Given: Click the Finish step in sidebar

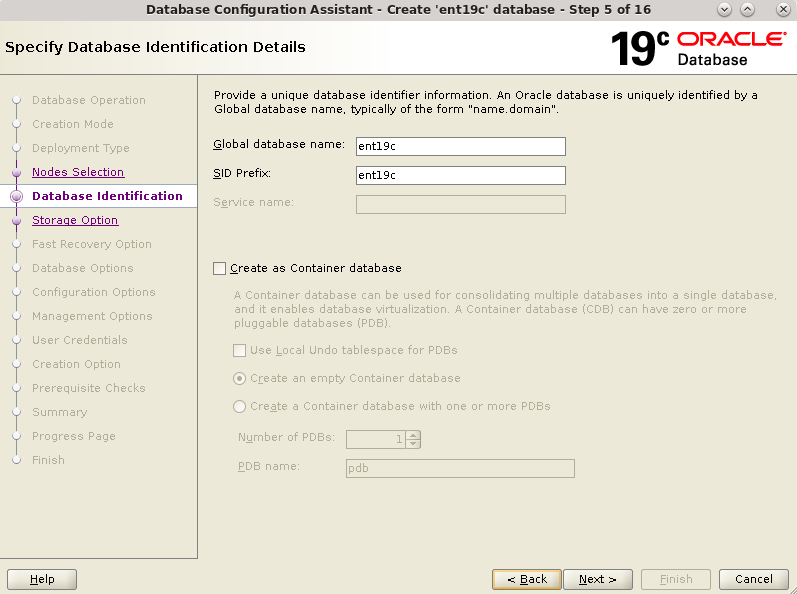Looking at the screenshot, I should pyautogui.click(x=48, y=460).
